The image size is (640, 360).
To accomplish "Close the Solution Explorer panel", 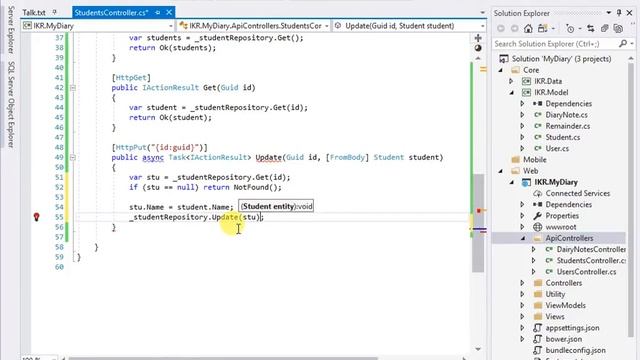I will (629, 13).
